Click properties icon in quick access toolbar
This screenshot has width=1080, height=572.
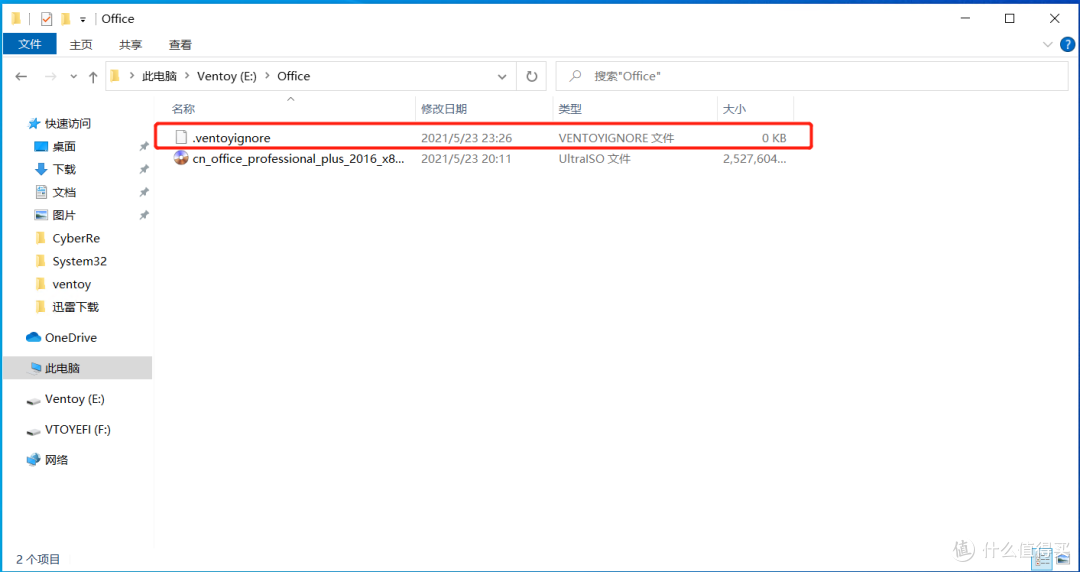click(46, 19)
